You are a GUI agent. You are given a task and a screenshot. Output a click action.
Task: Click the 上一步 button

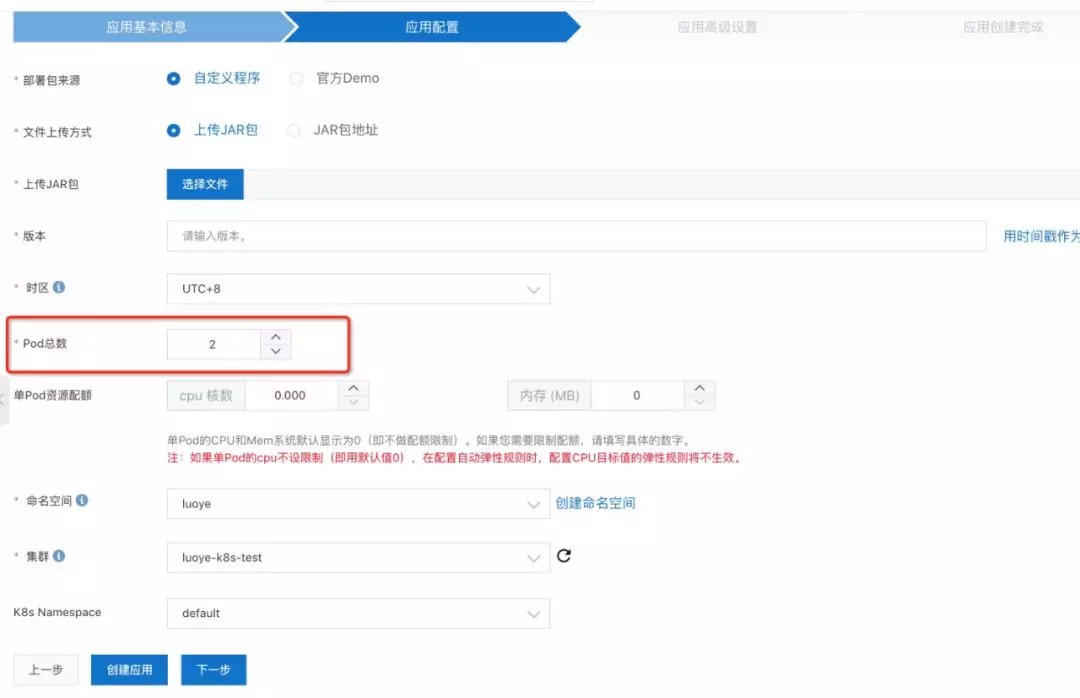coord(45,670)
